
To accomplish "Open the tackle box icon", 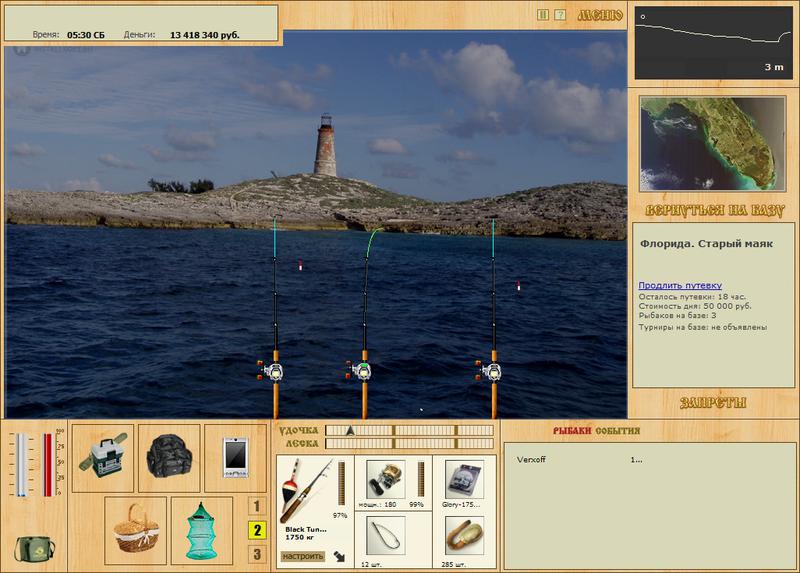I will 103,458.
